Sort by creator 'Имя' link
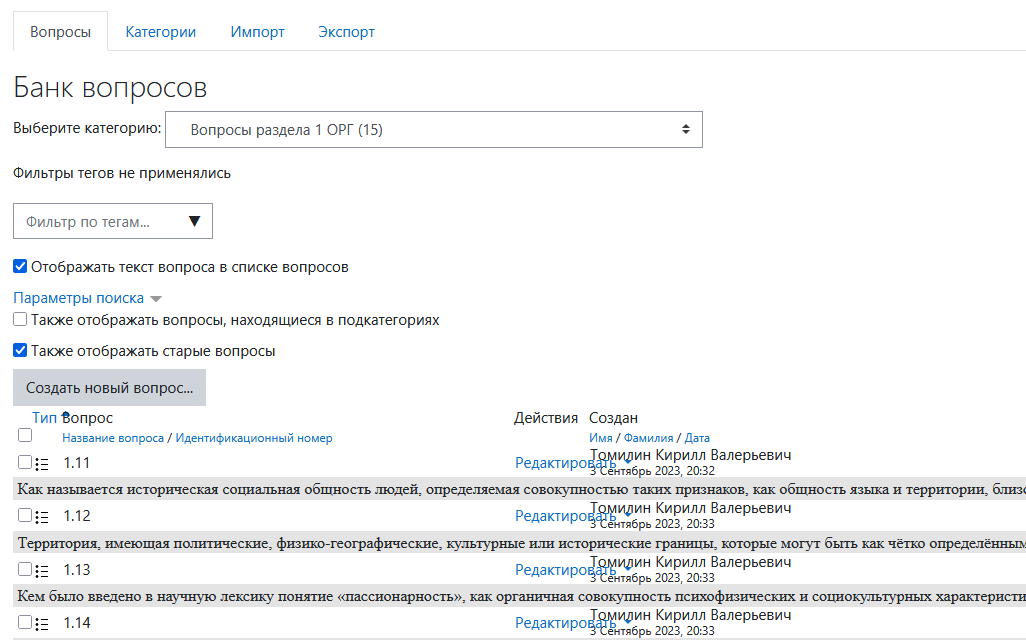 (x=601, y=438)
